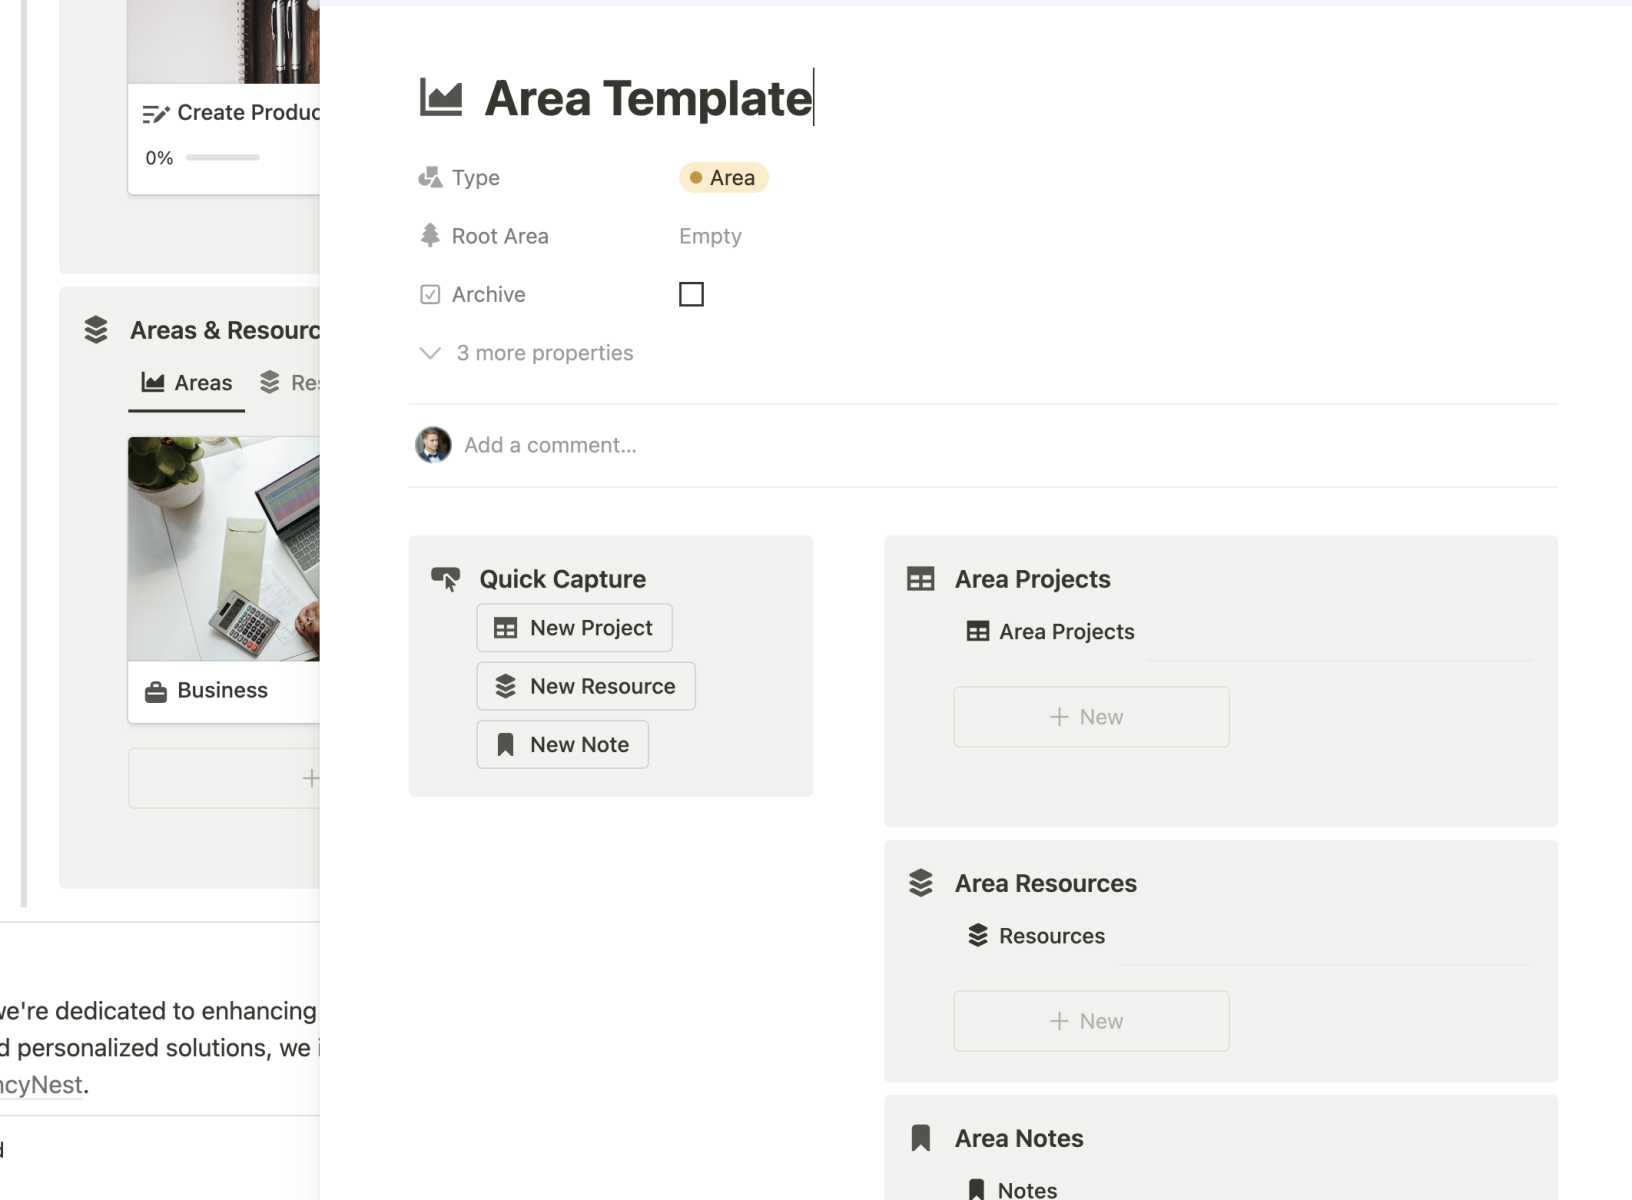Click the Add a comment field

pos(550,445)
